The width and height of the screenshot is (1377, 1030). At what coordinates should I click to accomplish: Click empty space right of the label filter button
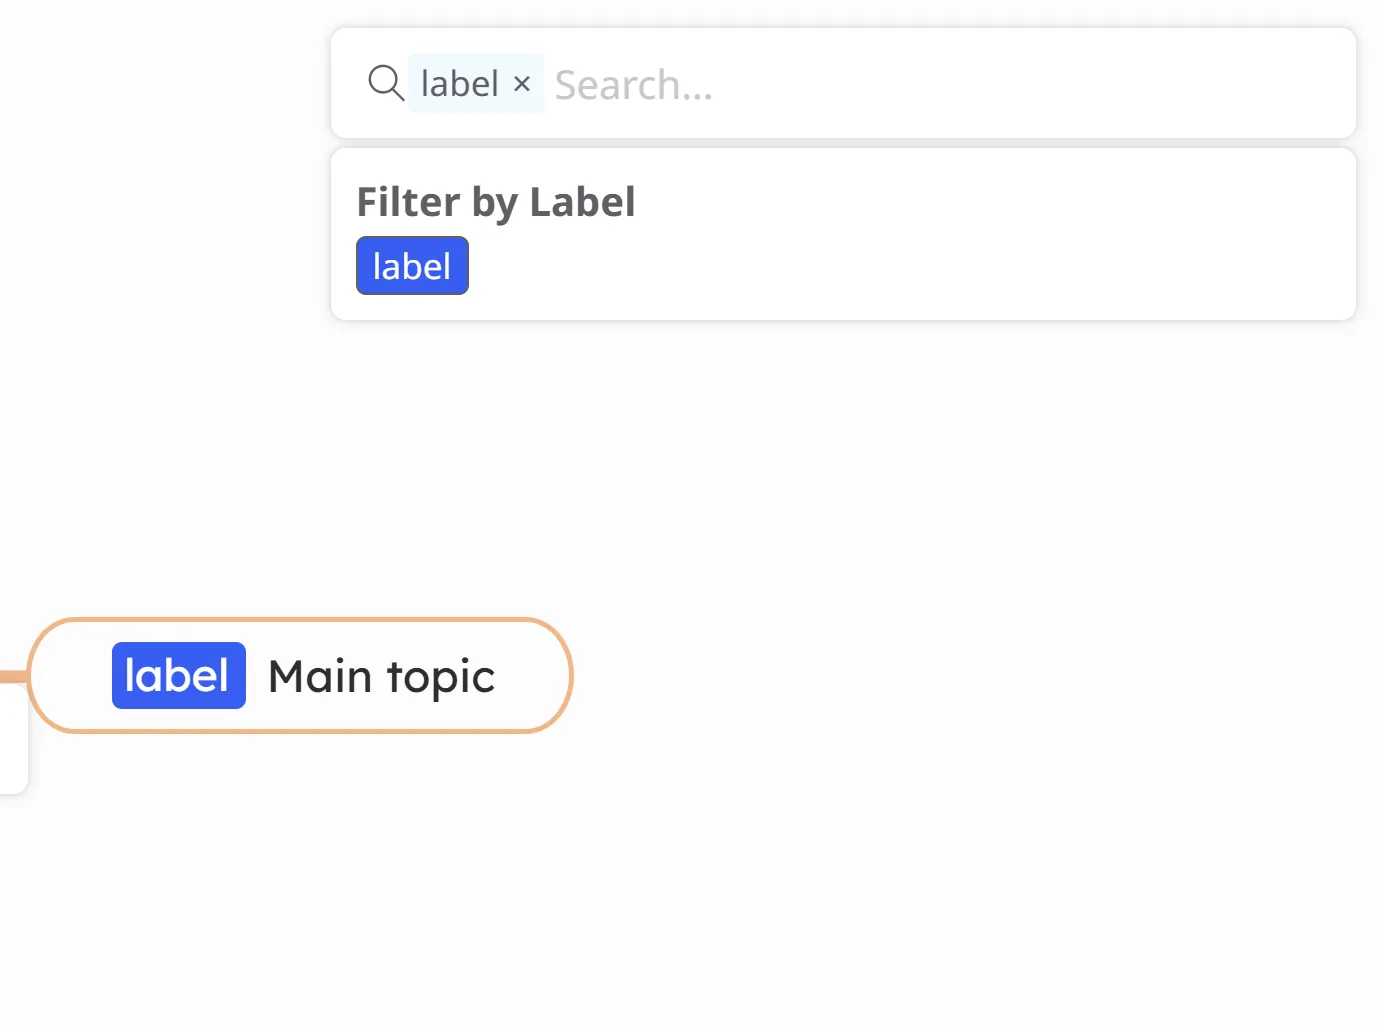coord(850,266)
